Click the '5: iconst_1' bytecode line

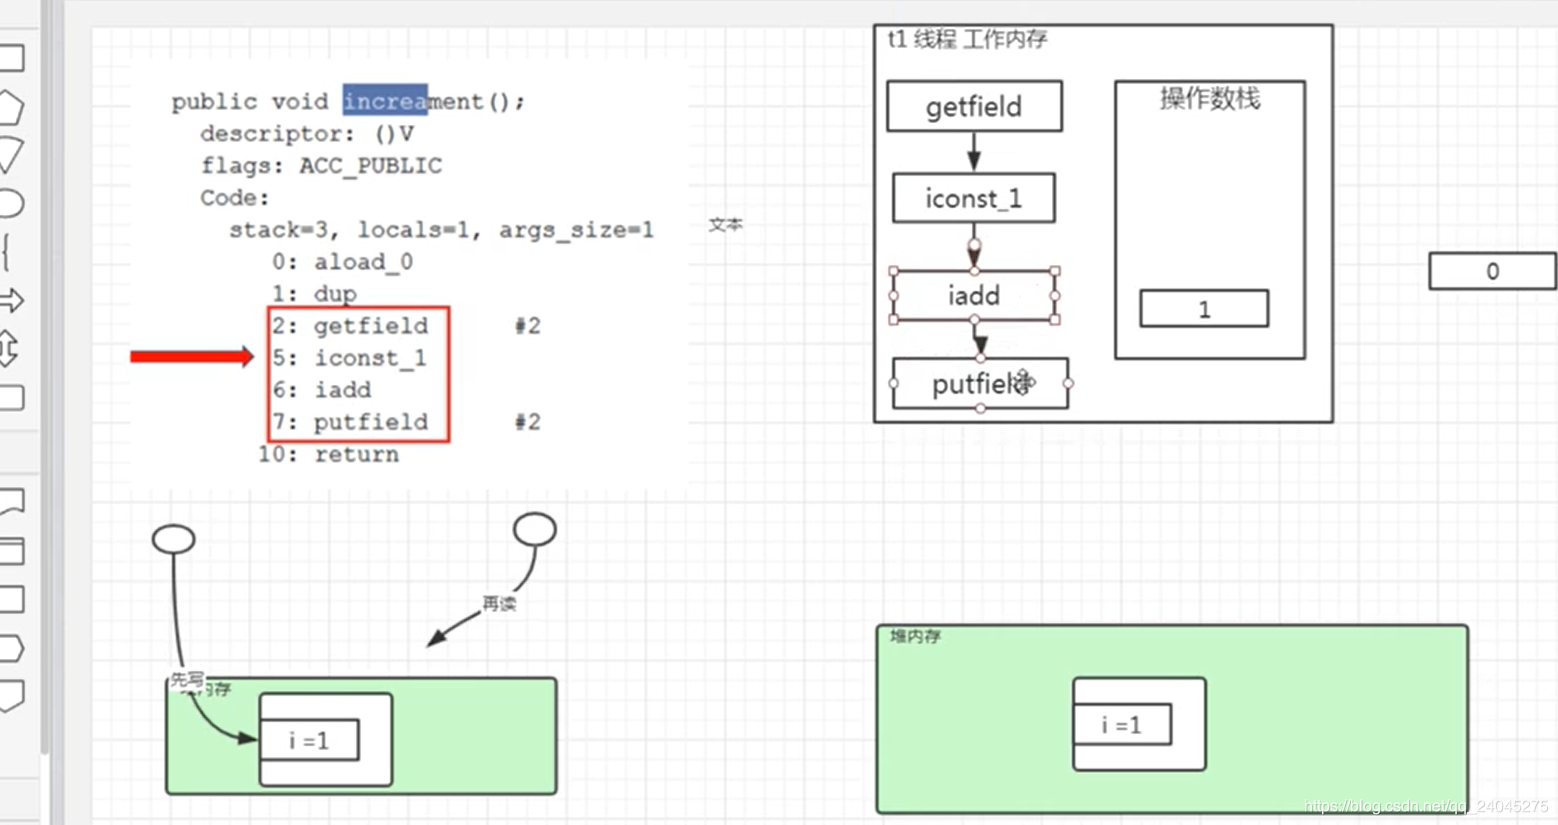(x=350, y=358)
